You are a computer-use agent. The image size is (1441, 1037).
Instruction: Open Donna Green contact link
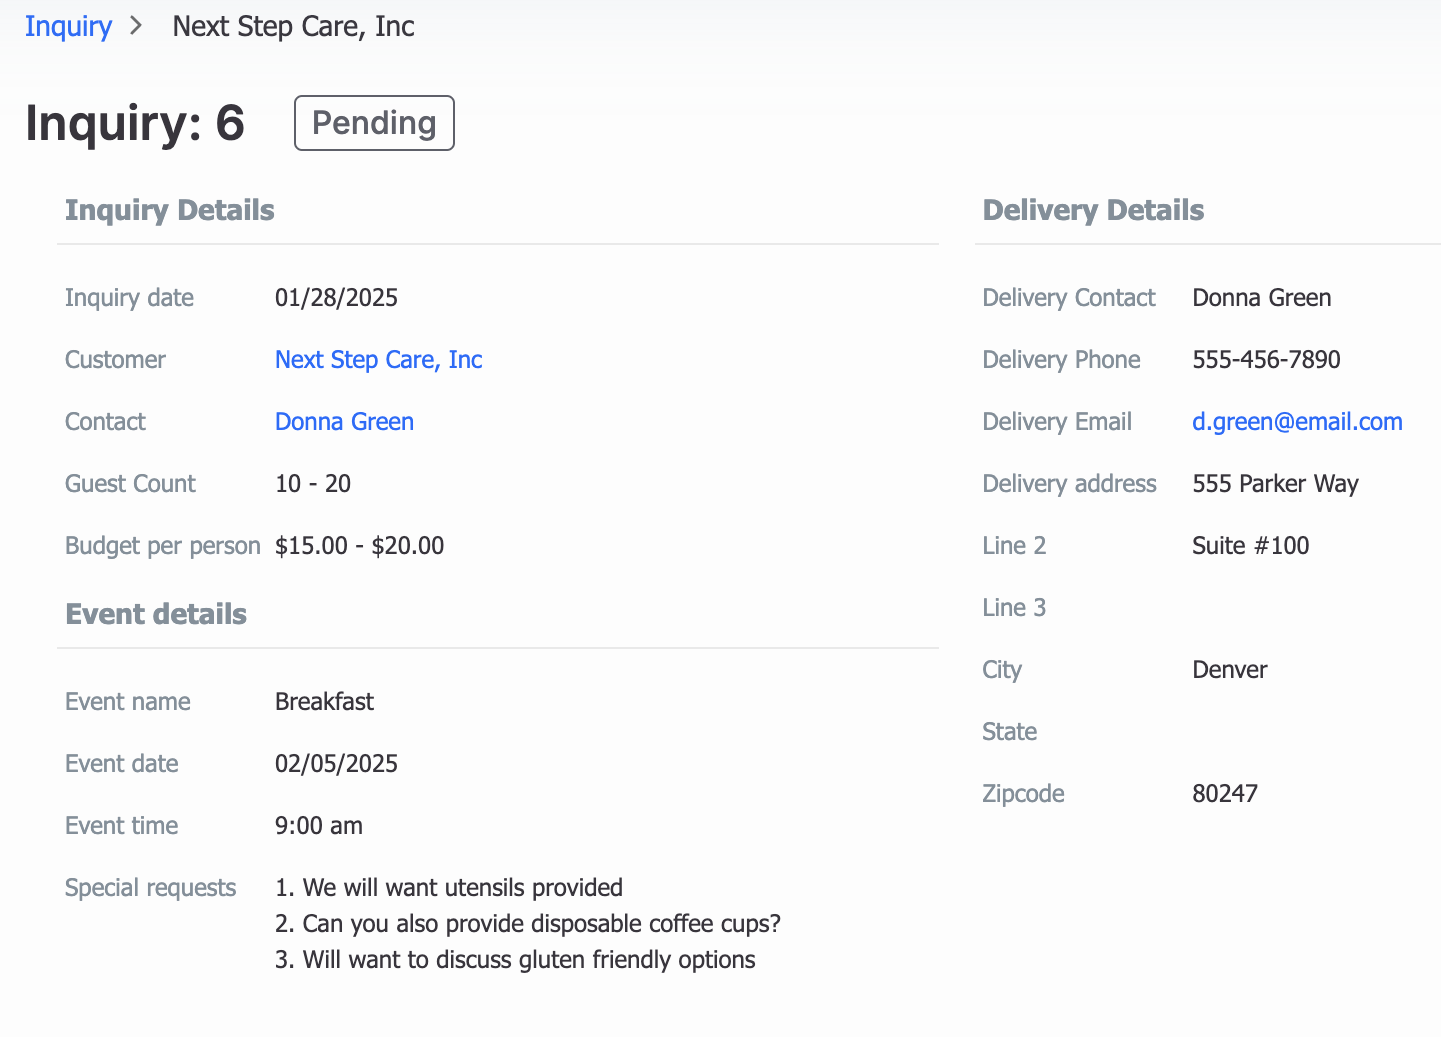click(344, 422)
